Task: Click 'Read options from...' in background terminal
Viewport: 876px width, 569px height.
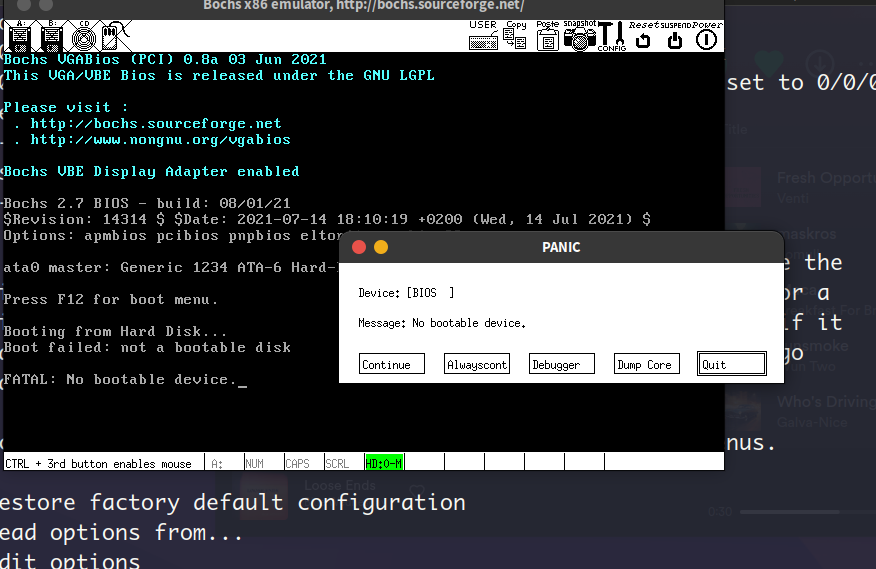Action: click(121, 533)
